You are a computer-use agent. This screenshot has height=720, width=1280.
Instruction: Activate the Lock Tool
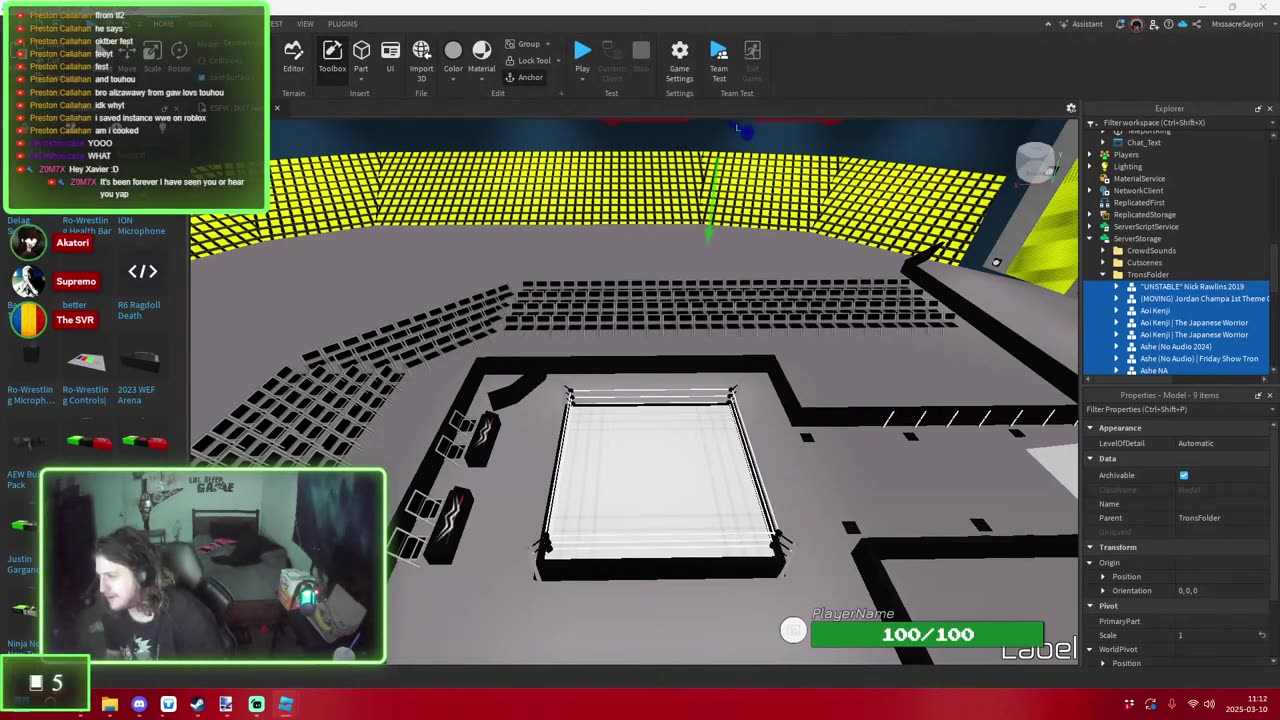[527, 60]
